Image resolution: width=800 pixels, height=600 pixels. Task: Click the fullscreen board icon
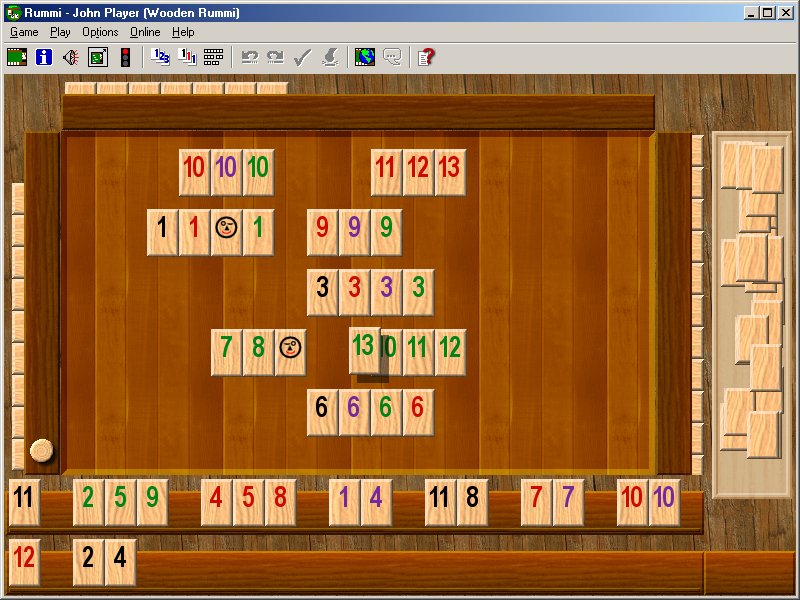(x=98, y=57)
